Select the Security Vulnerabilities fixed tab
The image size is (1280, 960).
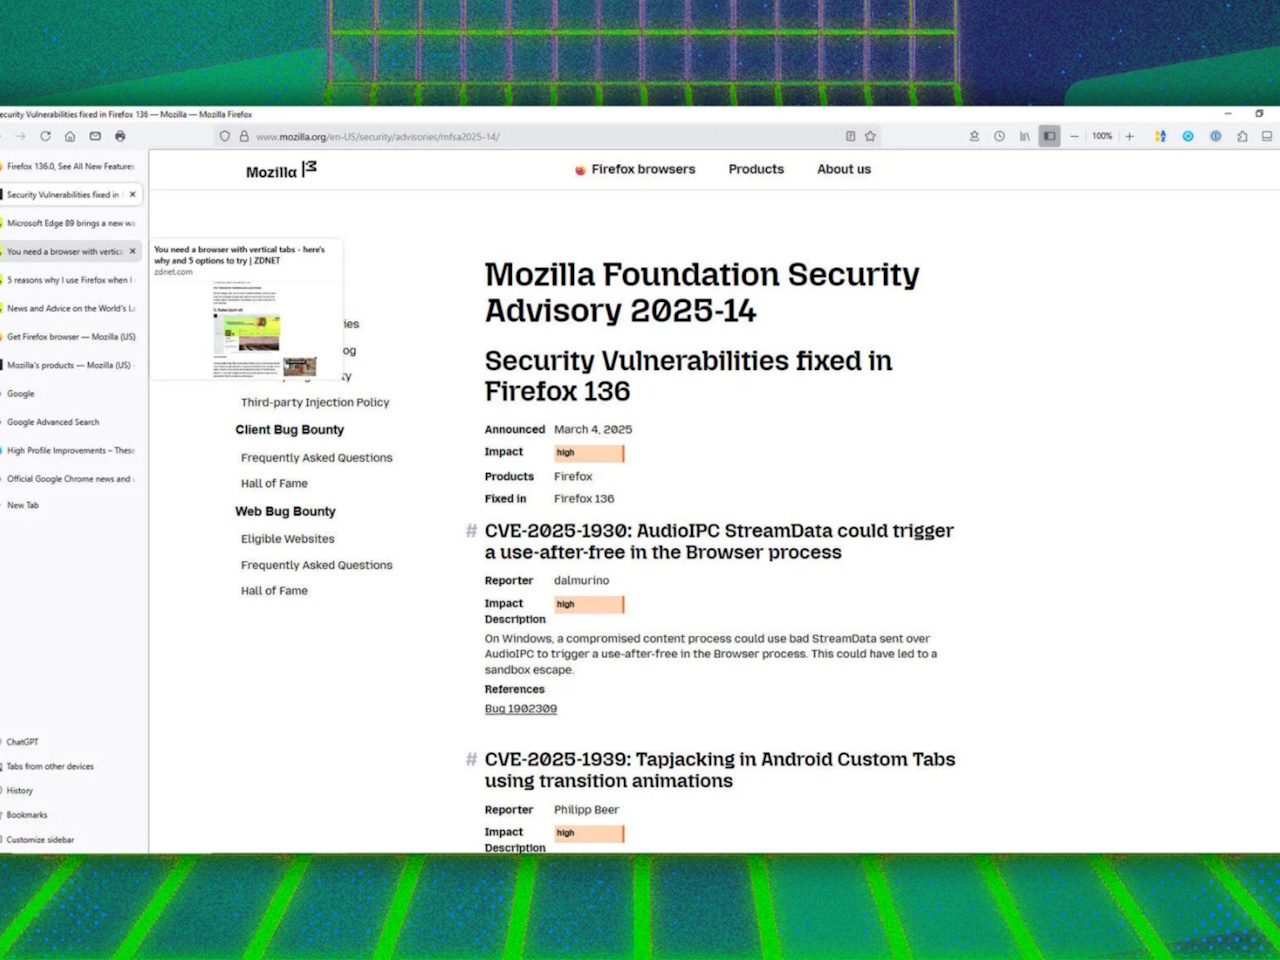click(x=63, y=195)
